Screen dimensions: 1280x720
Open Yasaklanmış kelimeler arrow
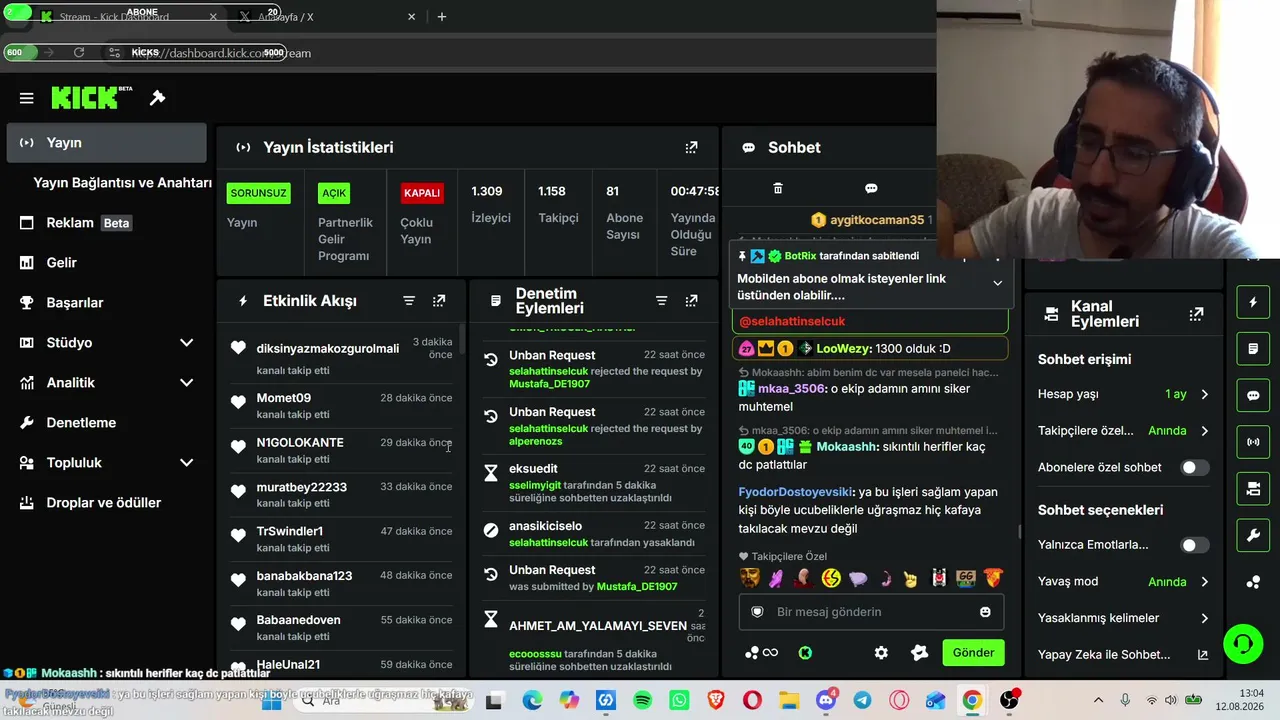1204,618
